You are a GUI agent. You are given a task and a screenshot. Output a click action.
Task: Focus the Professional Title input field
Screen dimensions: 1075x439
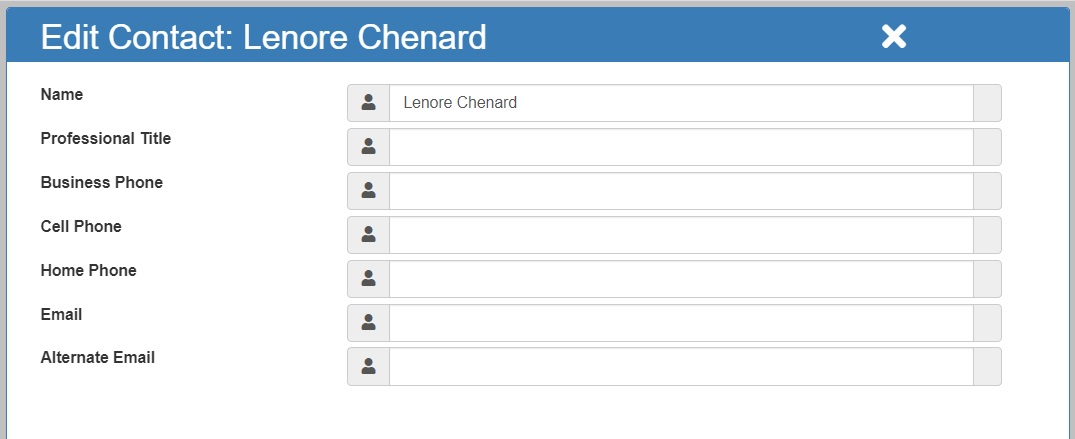(x=681, y=147)
